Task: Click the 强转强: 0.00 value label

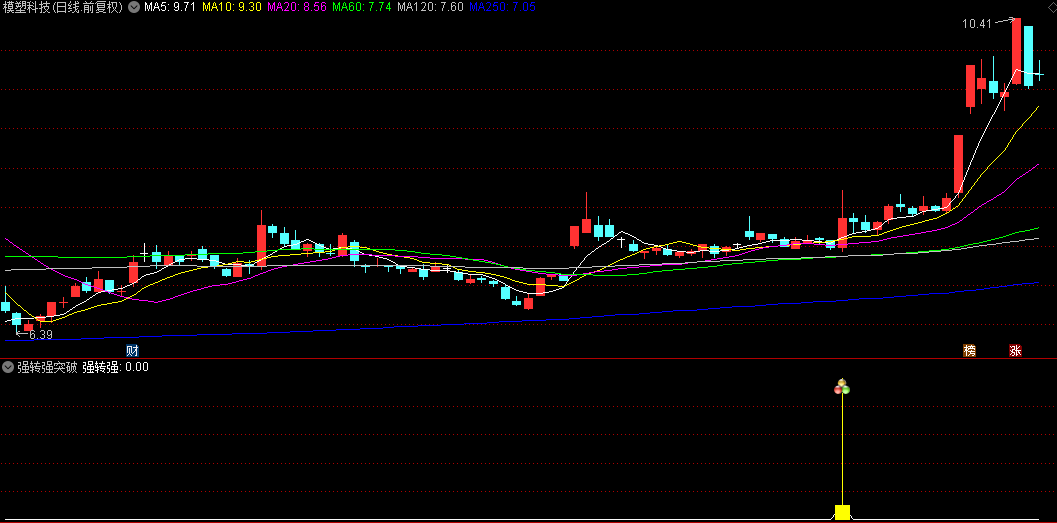Action: [115, 367]
